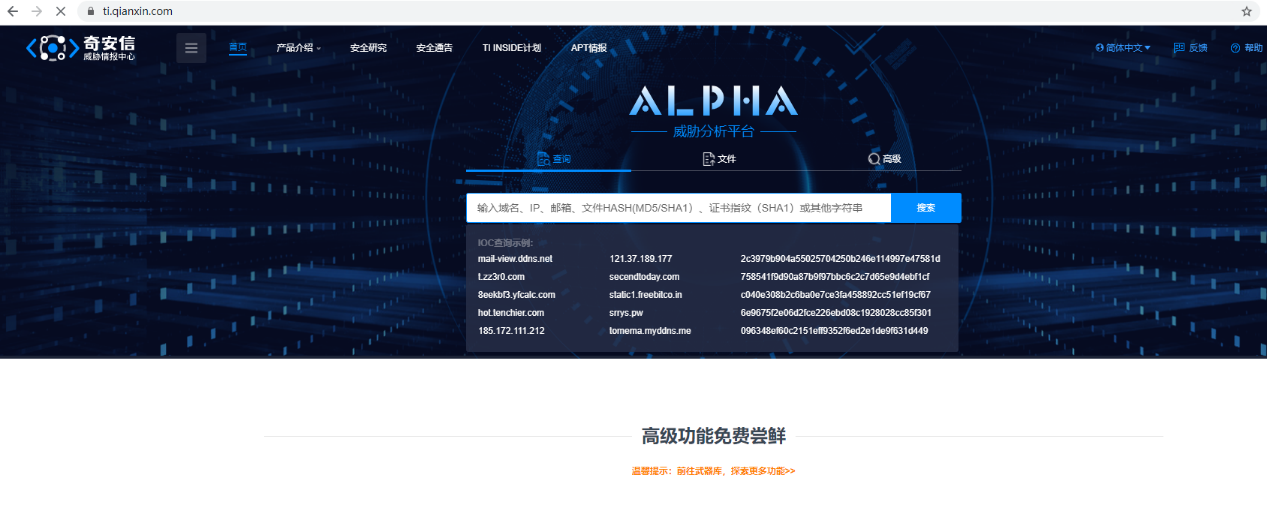Image resolution: width=1267 pixels, height=517 pixels.
Task: Click the browser forward arrow
Action: (37, 11)
